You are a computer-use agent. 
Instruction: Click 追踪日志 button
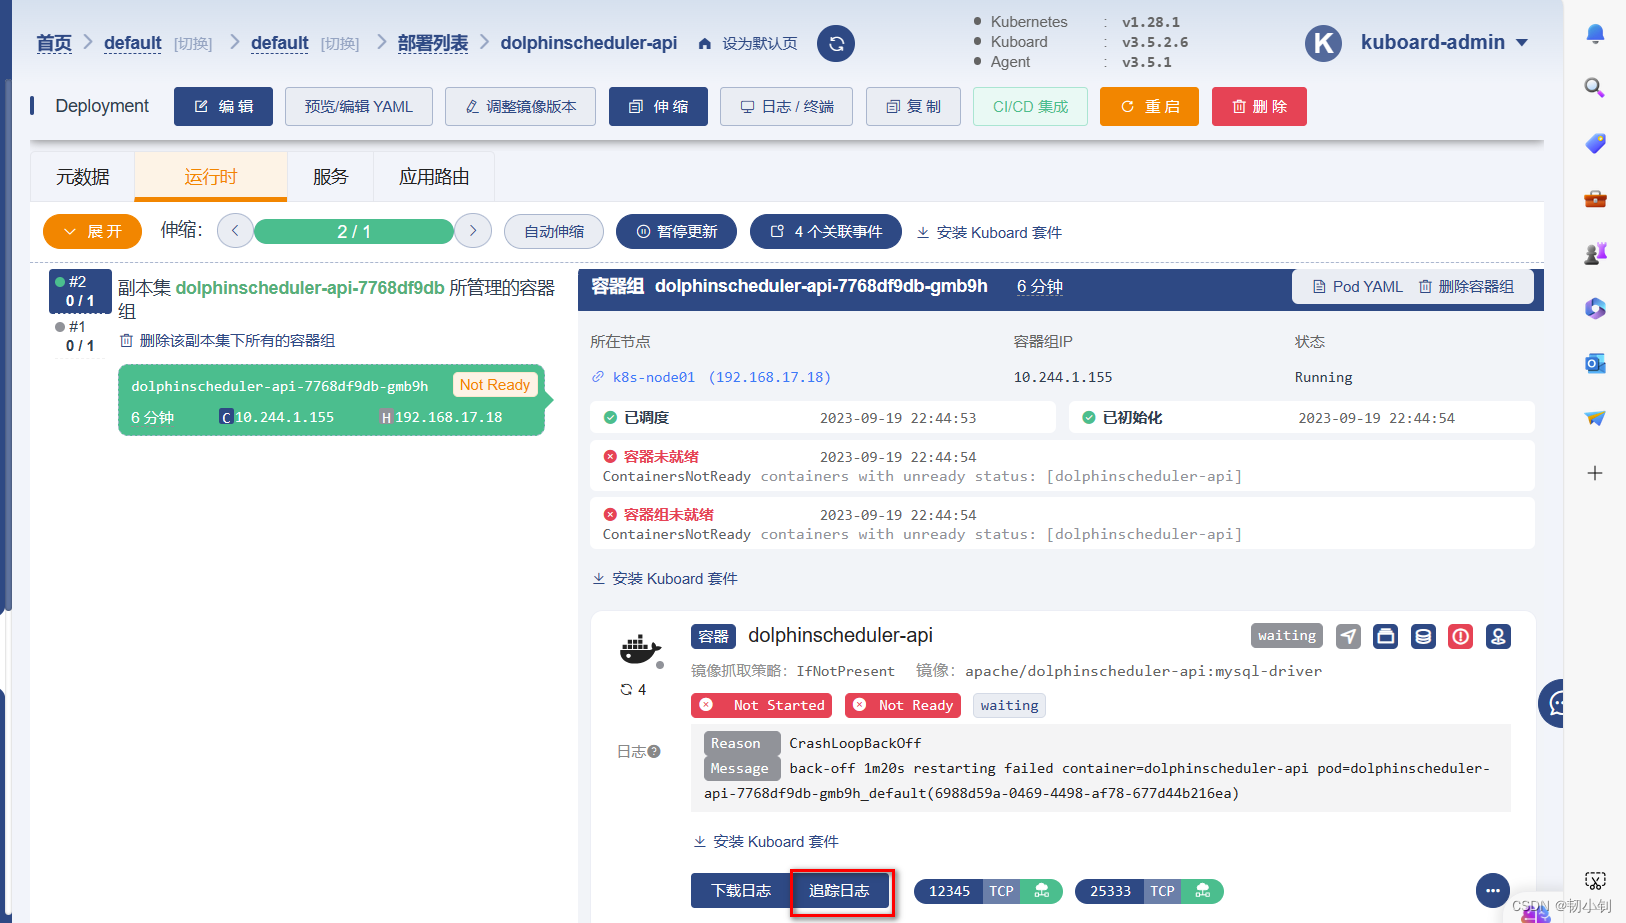coord(840,891)
